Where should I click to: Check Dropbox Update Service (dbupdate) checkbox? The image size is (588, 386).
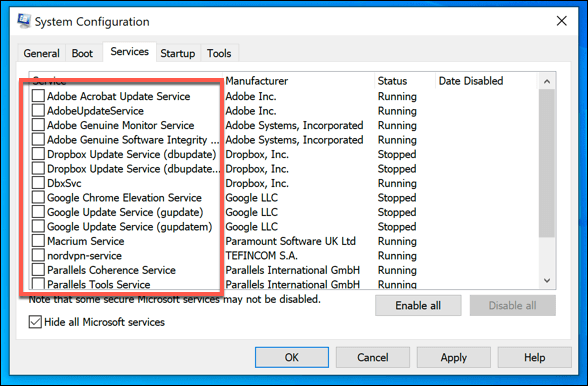pyautogui.click(x=38, y=154)
